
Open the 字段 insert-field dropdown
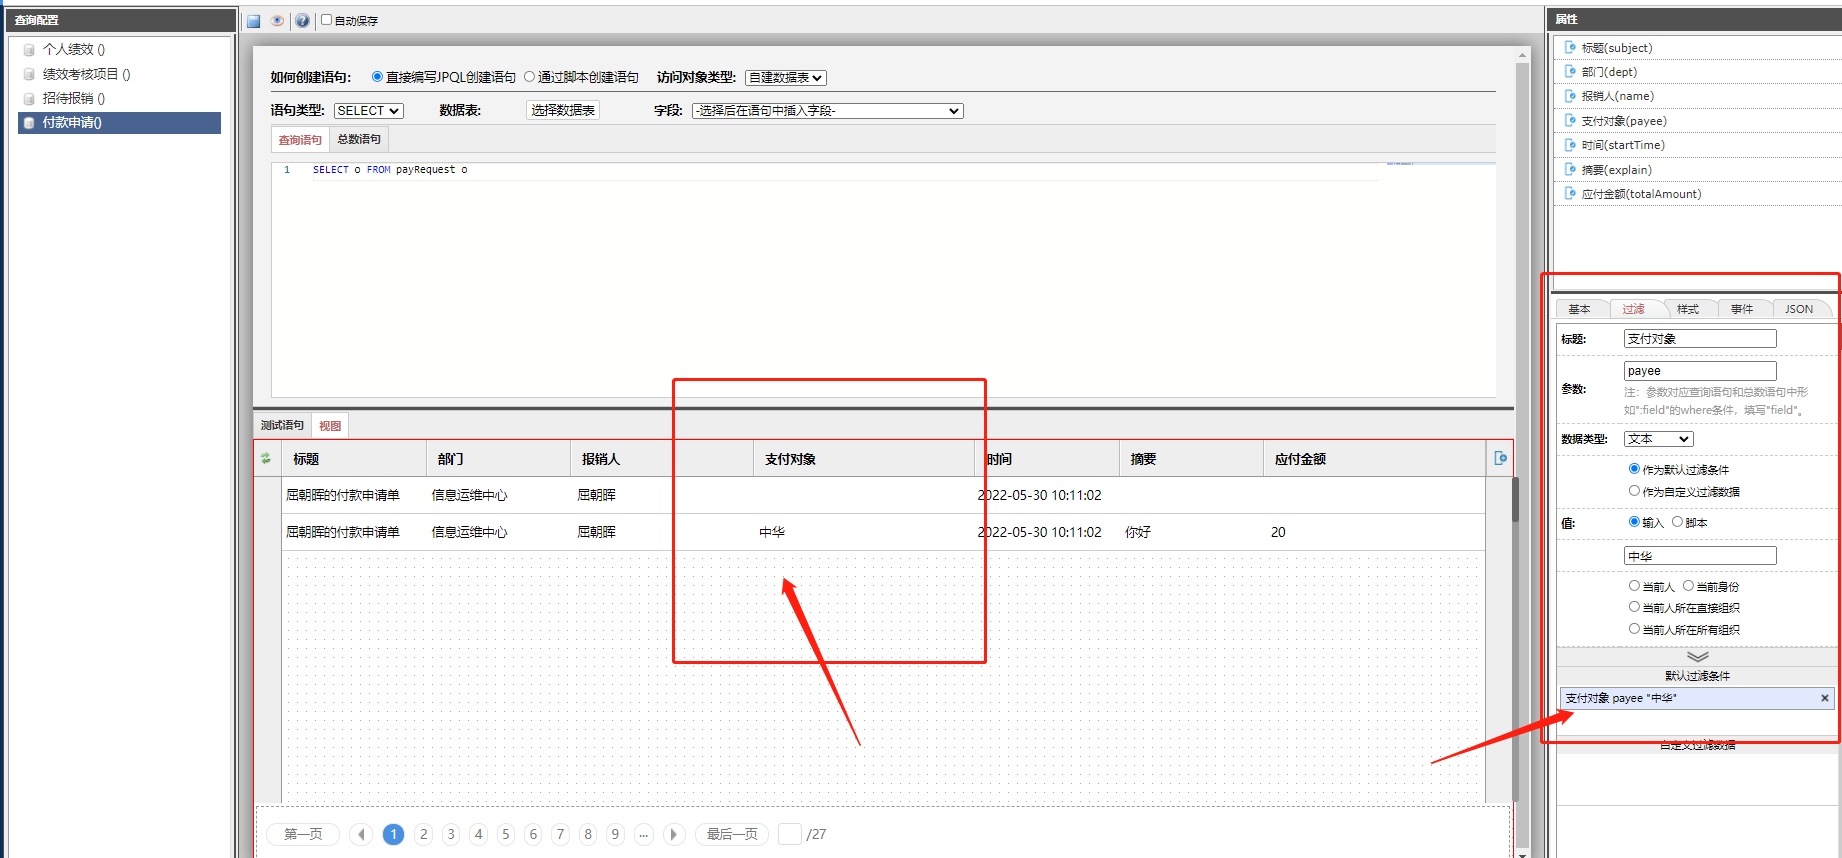pos(828,111)
